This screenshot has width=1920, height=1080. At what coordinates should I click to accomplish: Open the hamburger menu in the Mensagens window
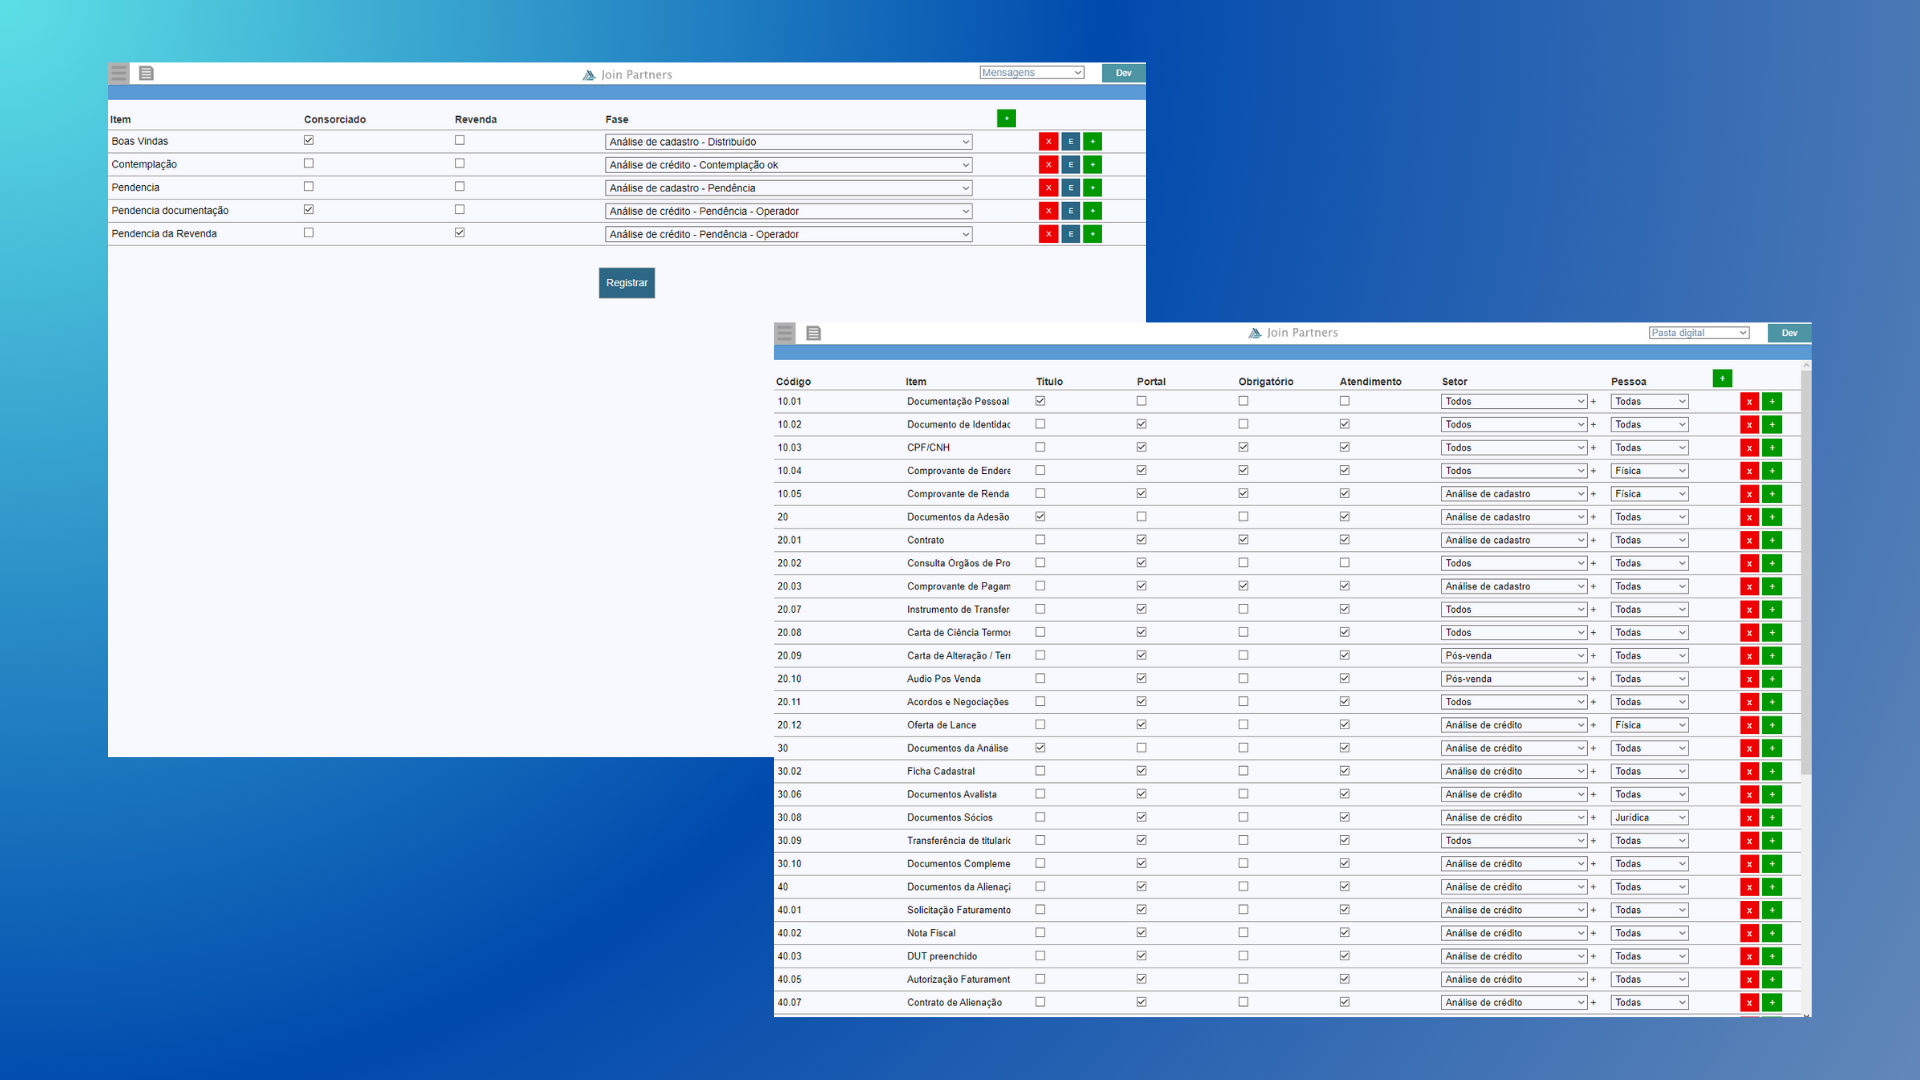(x=119, y=73)
